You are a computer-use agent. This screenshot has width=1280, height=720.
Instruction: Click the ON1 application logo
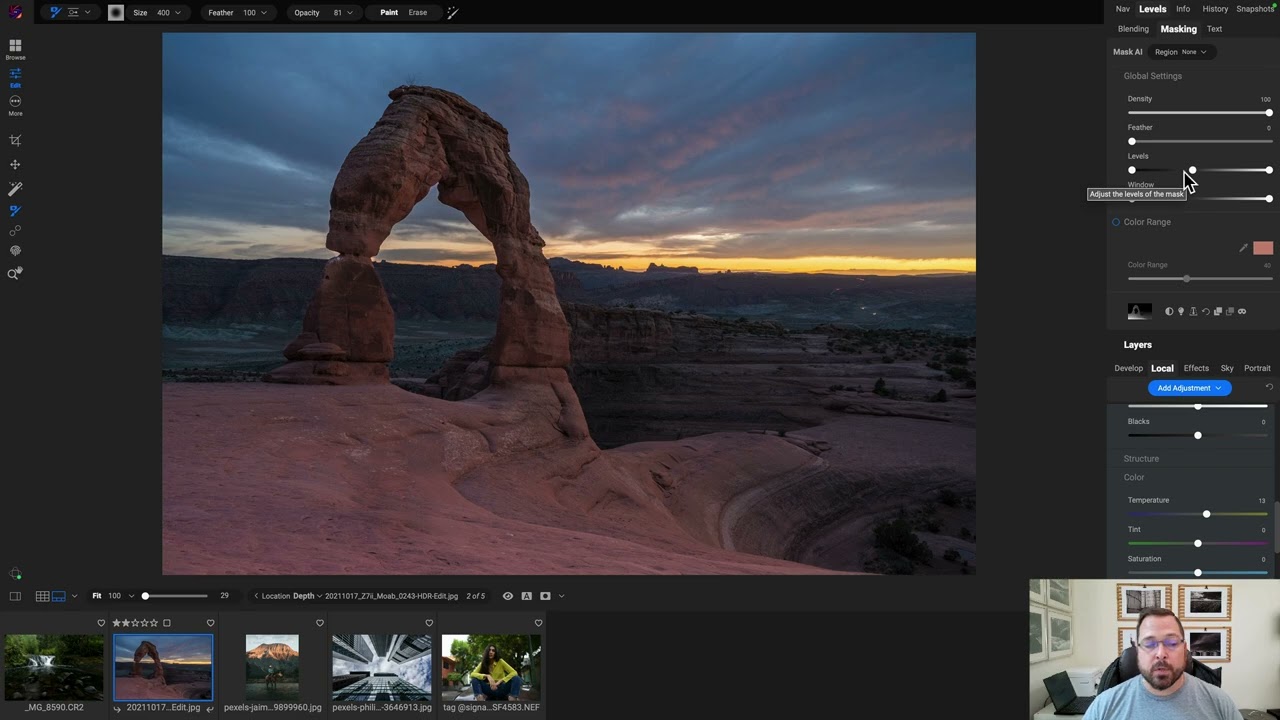[15, 12]
